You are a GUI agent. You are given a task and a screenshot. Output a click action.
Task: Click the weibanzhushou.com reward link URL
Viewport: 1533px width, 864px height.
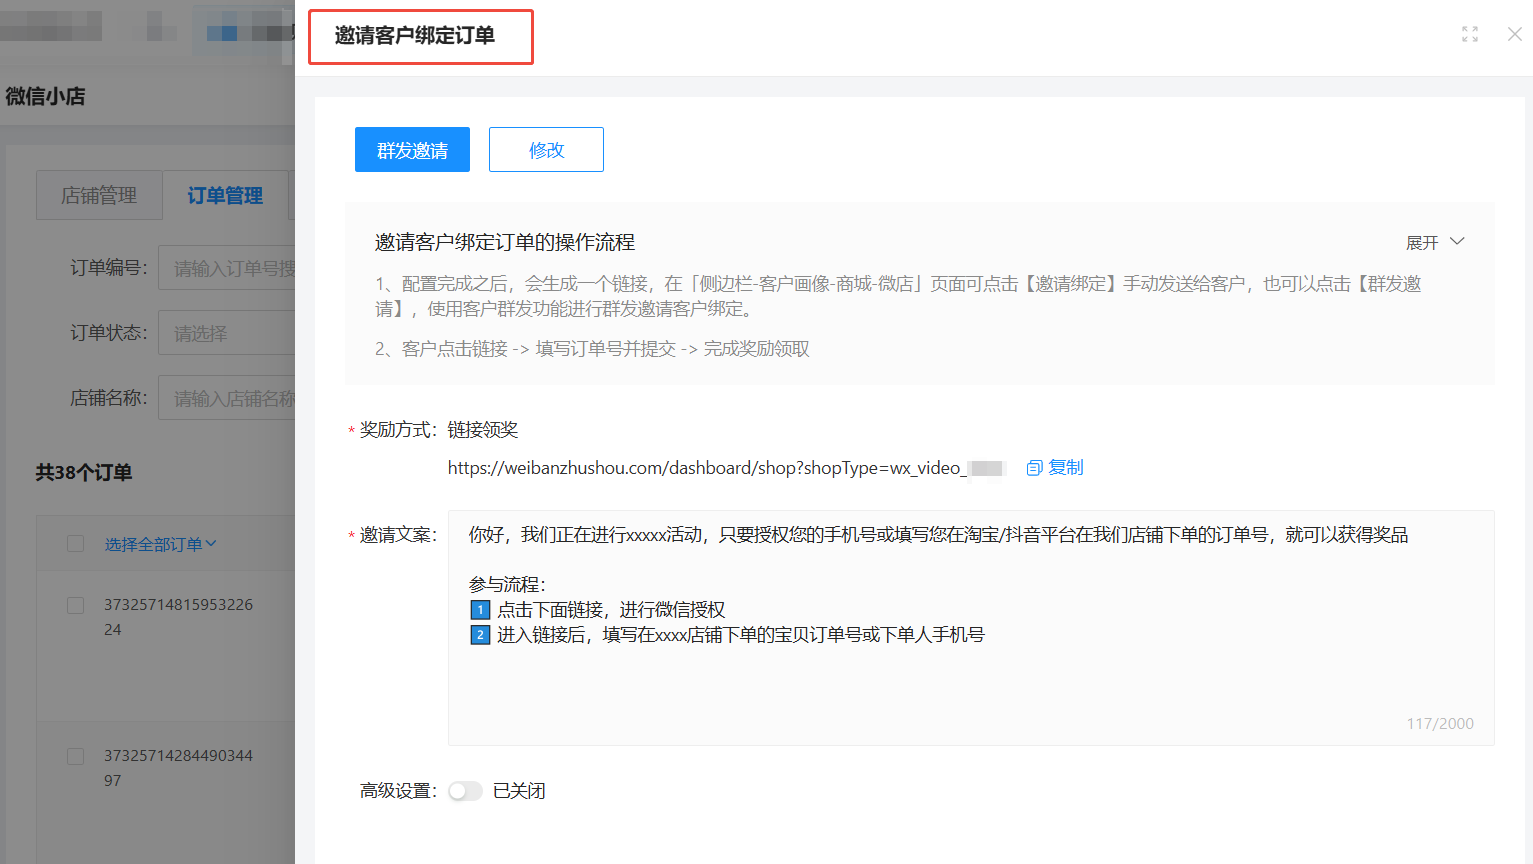click(x=706, y=468)
